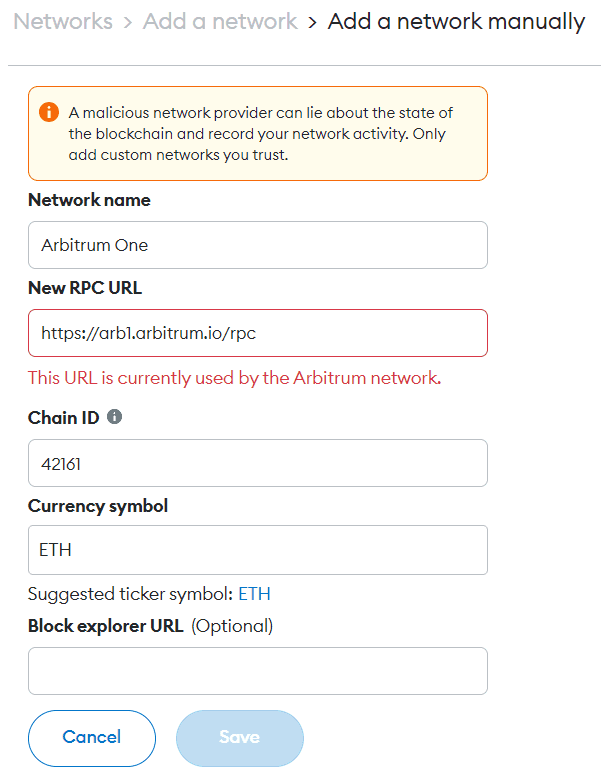Click into the New RPC URL field
The height and width of the screenshot is (778, 601).
tap(257, 333)
